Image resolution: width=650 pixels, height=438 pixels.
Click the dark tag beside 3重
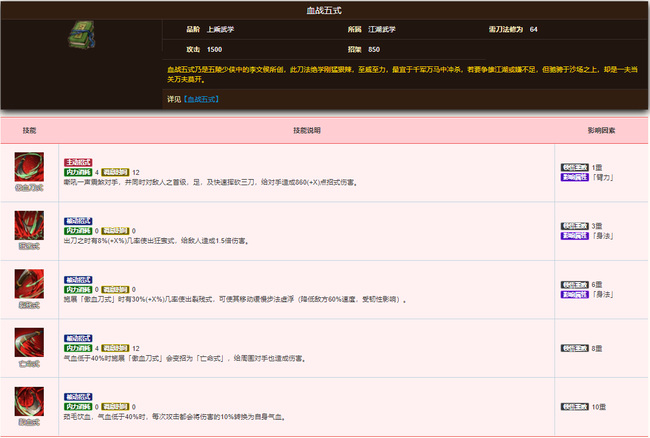575,226
